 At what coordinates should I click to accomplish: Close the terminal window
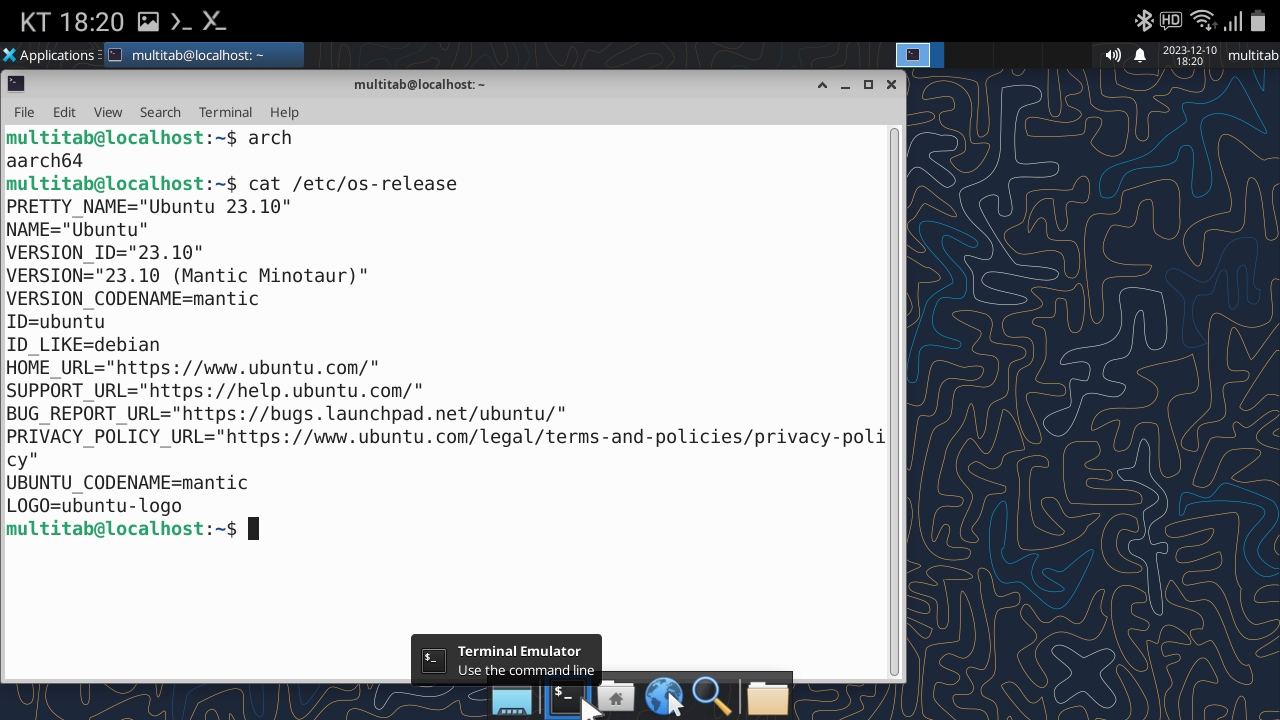tap(891, 85)
